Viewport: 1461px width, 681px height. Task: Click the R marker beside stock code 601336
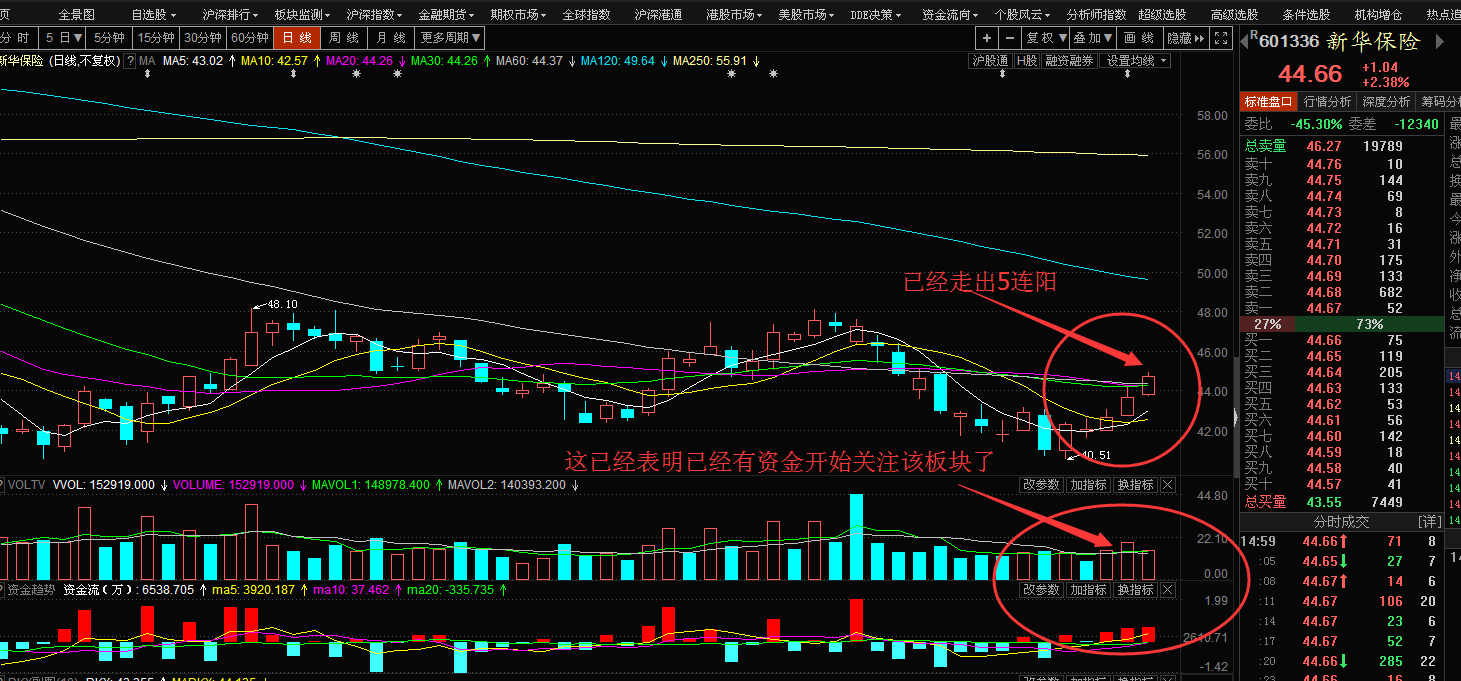[x=1254, y=34]
